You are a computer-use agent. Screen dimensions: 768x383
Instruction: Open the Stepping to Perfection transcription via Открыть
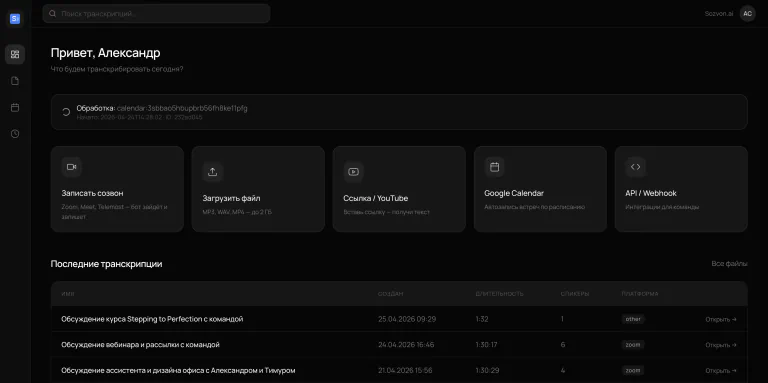click(721, 319)
